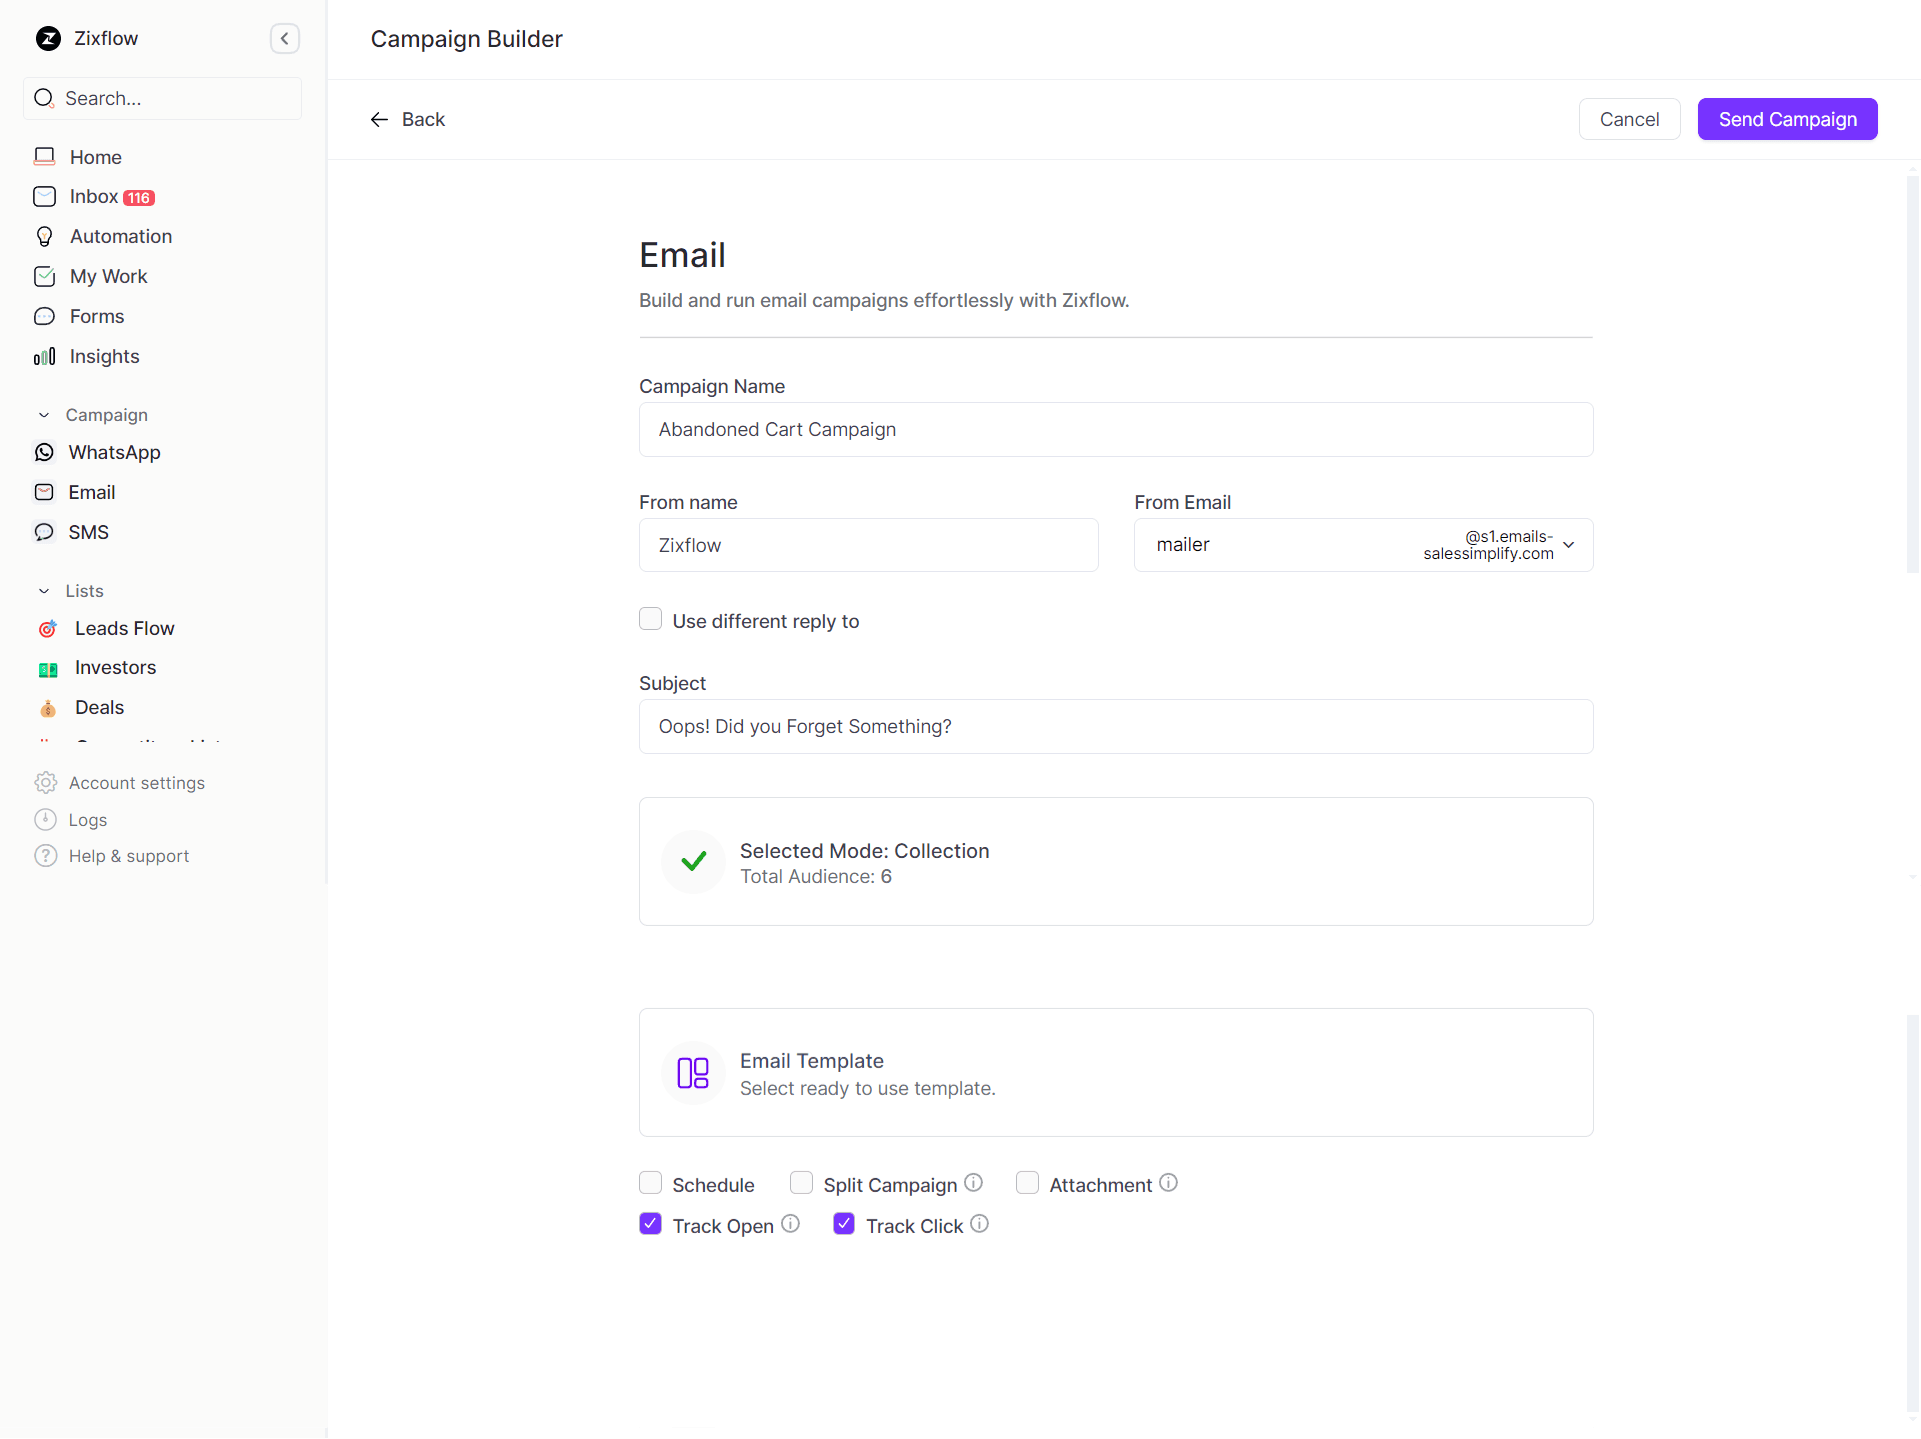The height and width of the screenshot is (1439, 1921).
Task: Click the Send Campaign button
Action: pos(1786,120)
